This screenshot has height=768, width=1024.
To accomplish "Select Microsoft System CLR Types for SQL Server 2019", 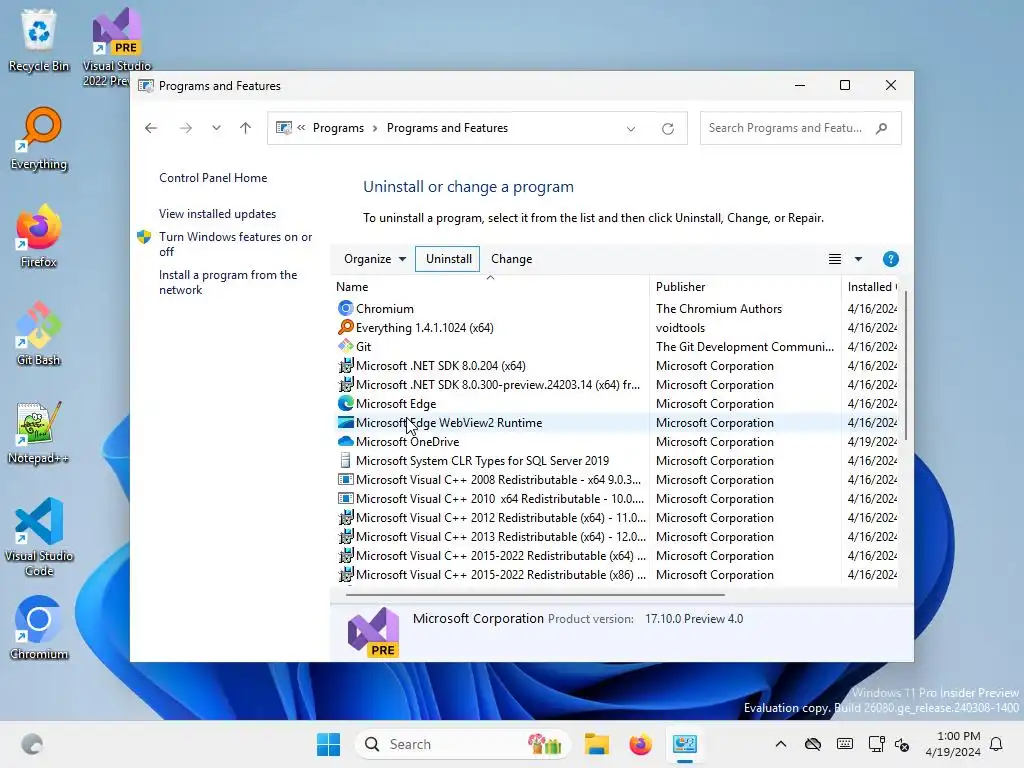I will click(x=617, y=460).
